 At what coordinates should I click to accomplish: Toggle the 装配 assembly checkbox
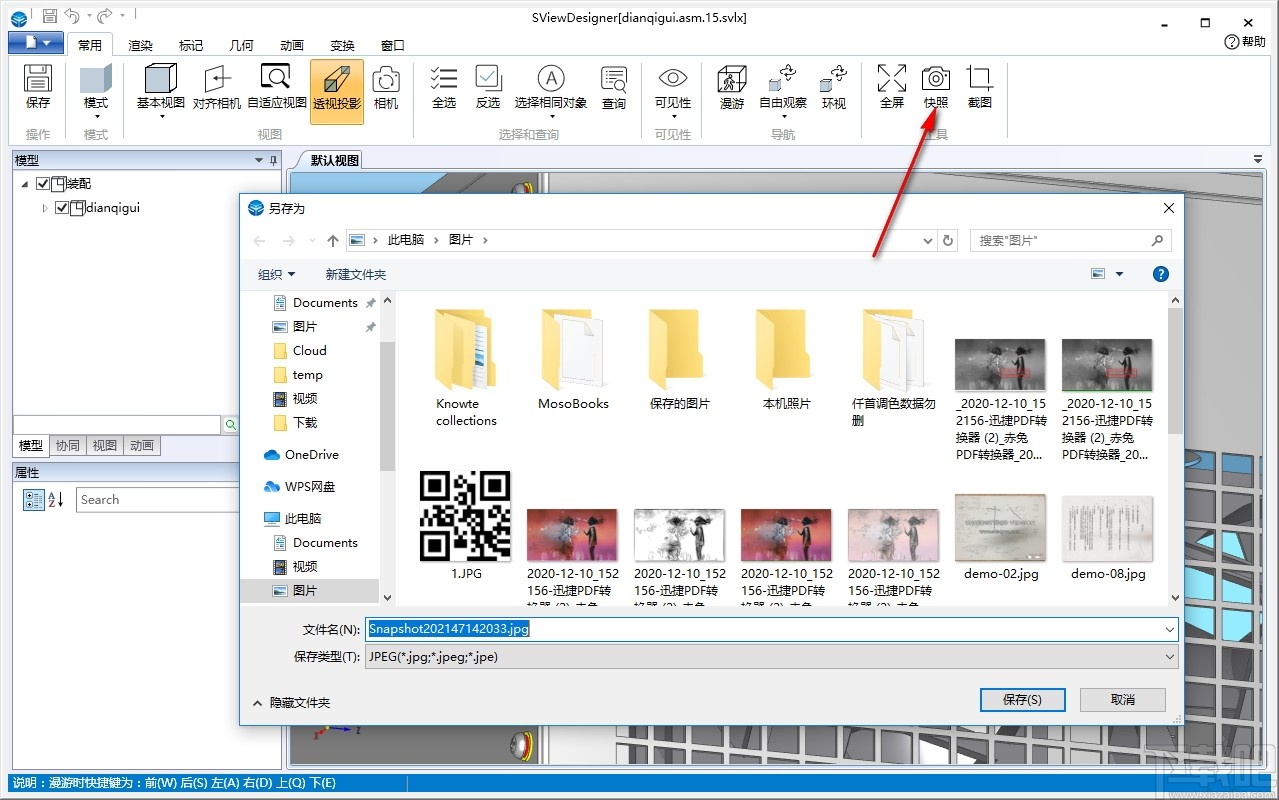click(41, 183)
